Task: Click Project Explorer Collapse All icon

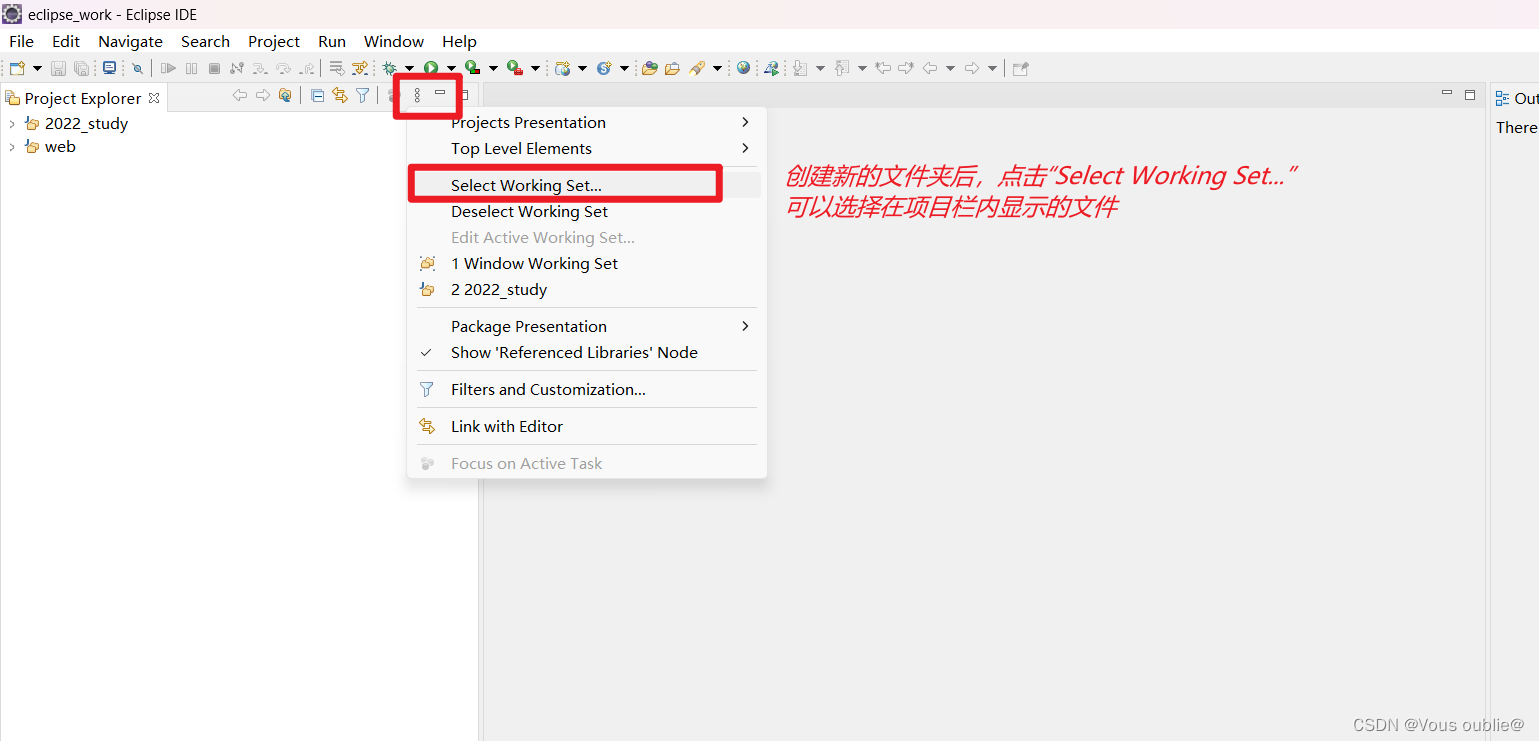Action: tap(317, 96)
